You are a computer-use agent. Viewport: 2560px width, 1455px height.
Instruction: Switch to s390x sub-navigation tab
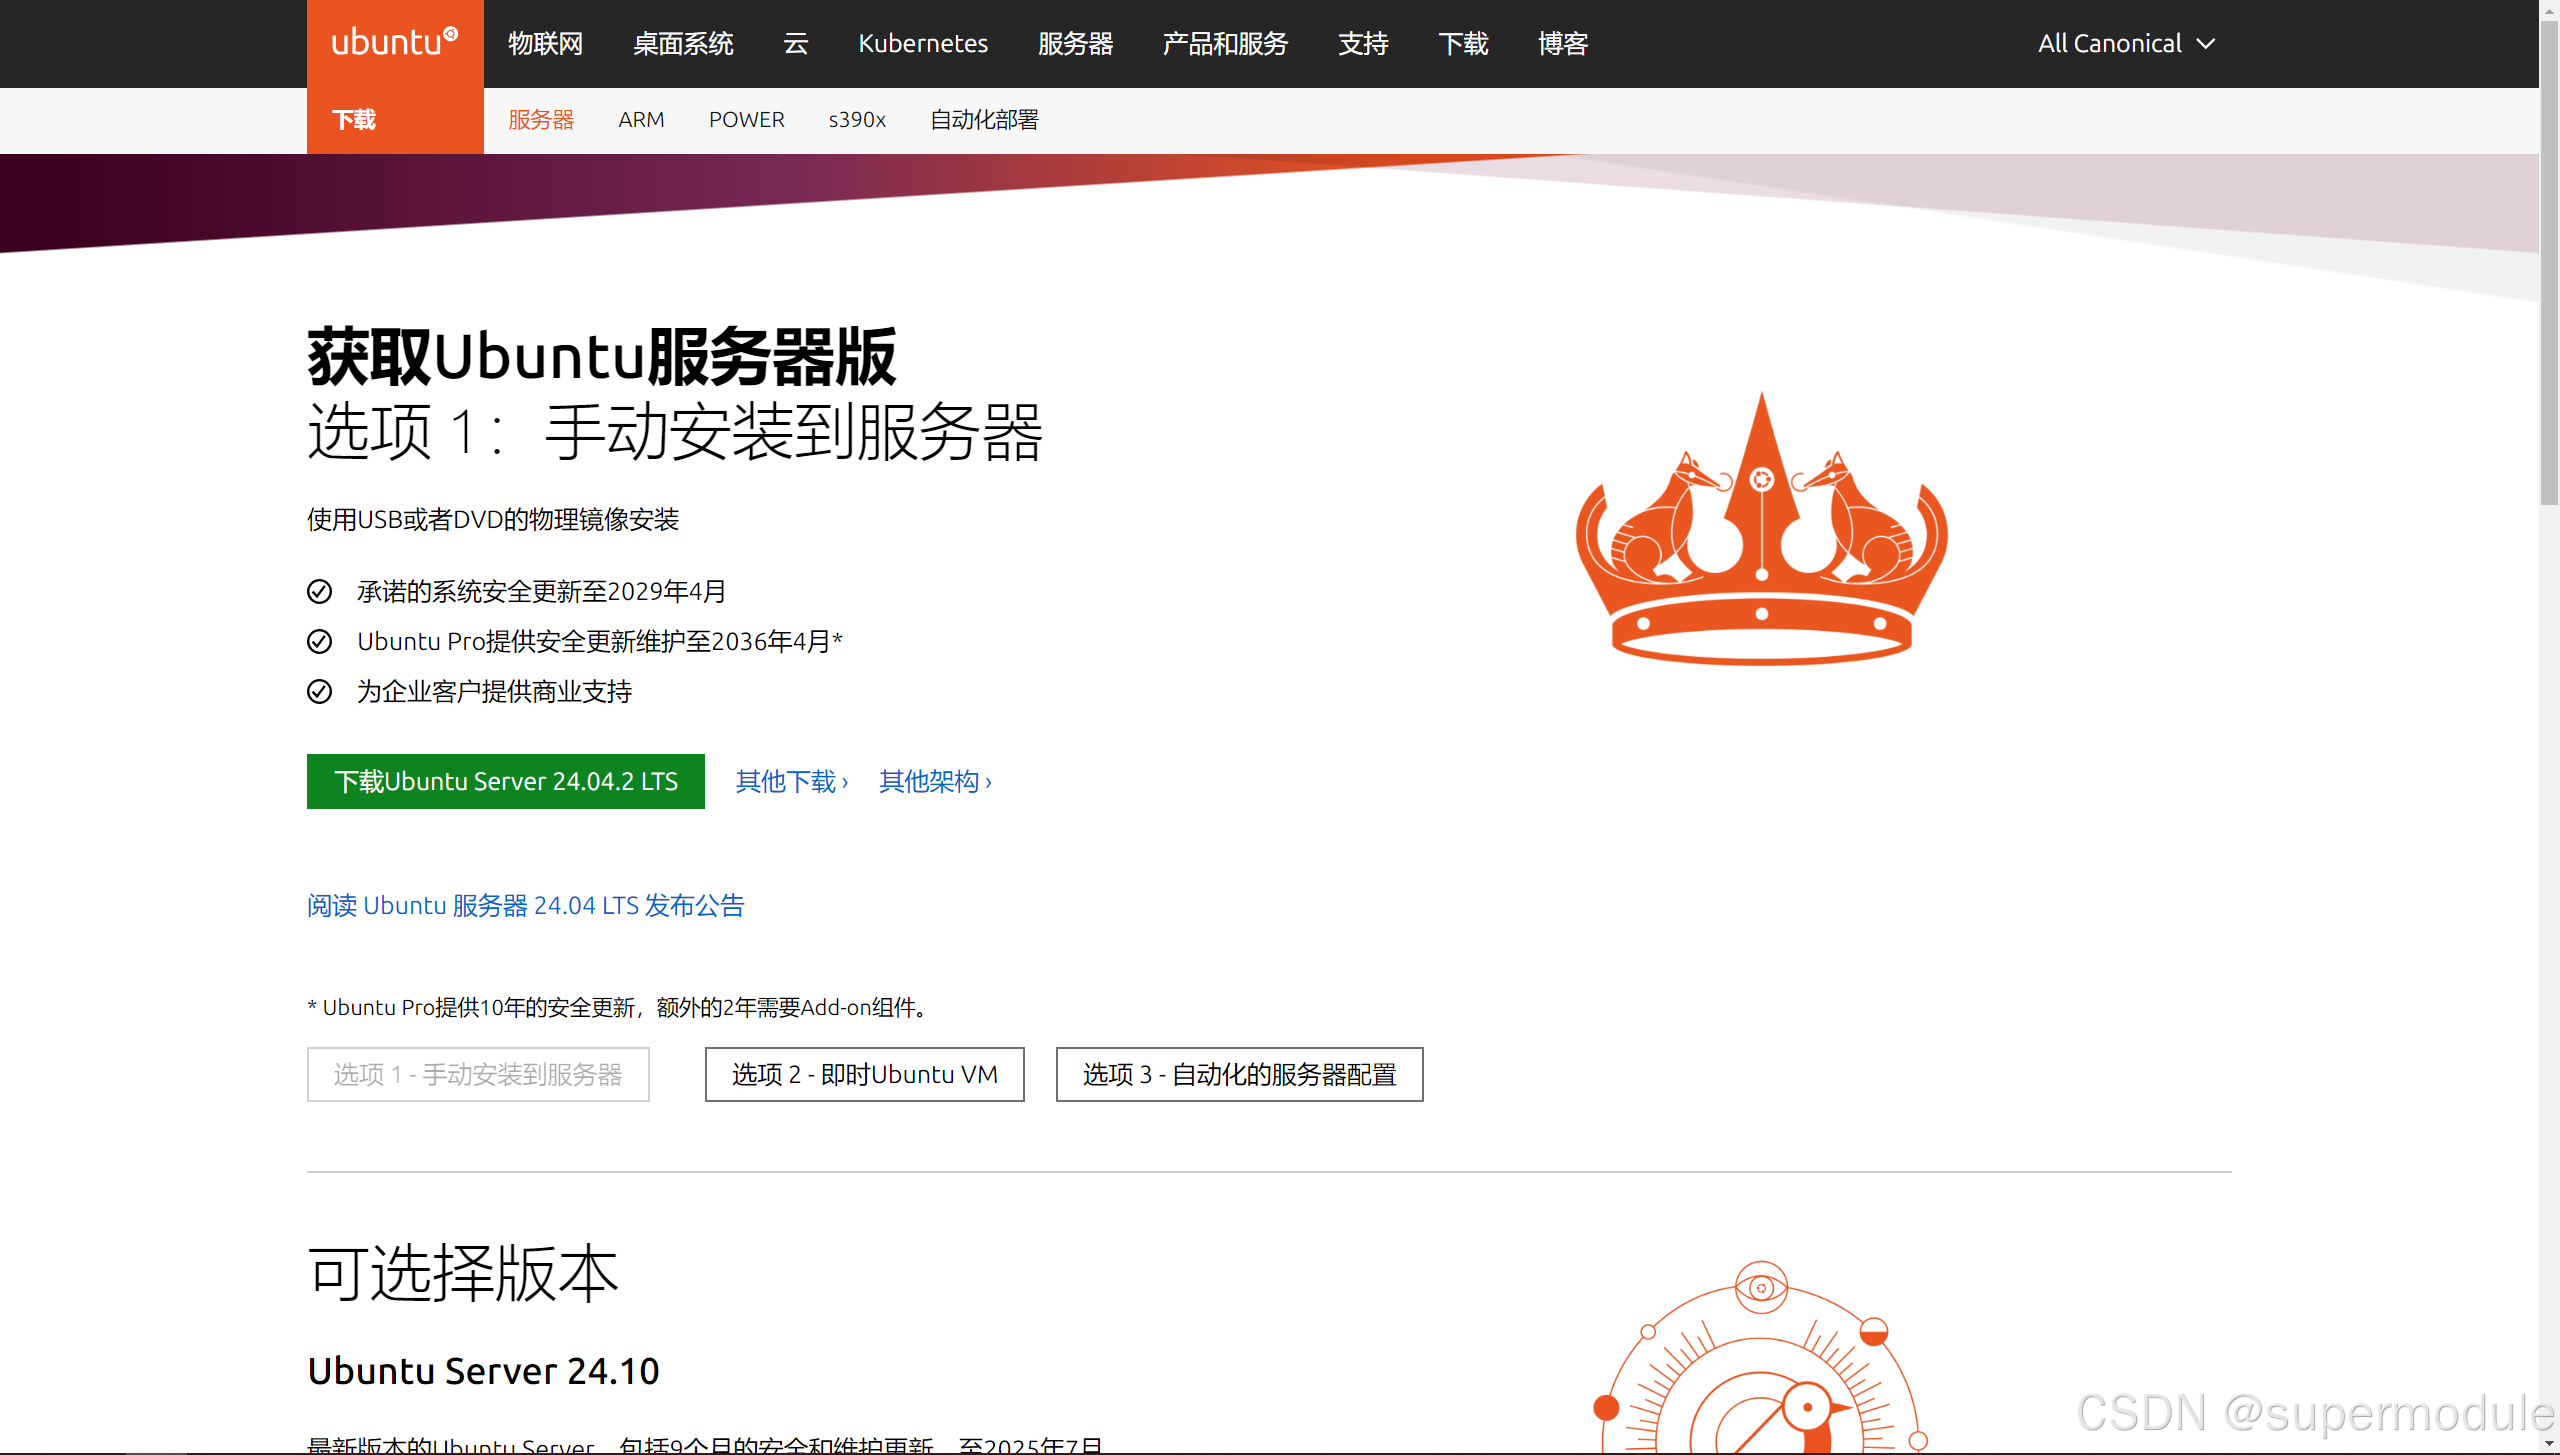856,120
